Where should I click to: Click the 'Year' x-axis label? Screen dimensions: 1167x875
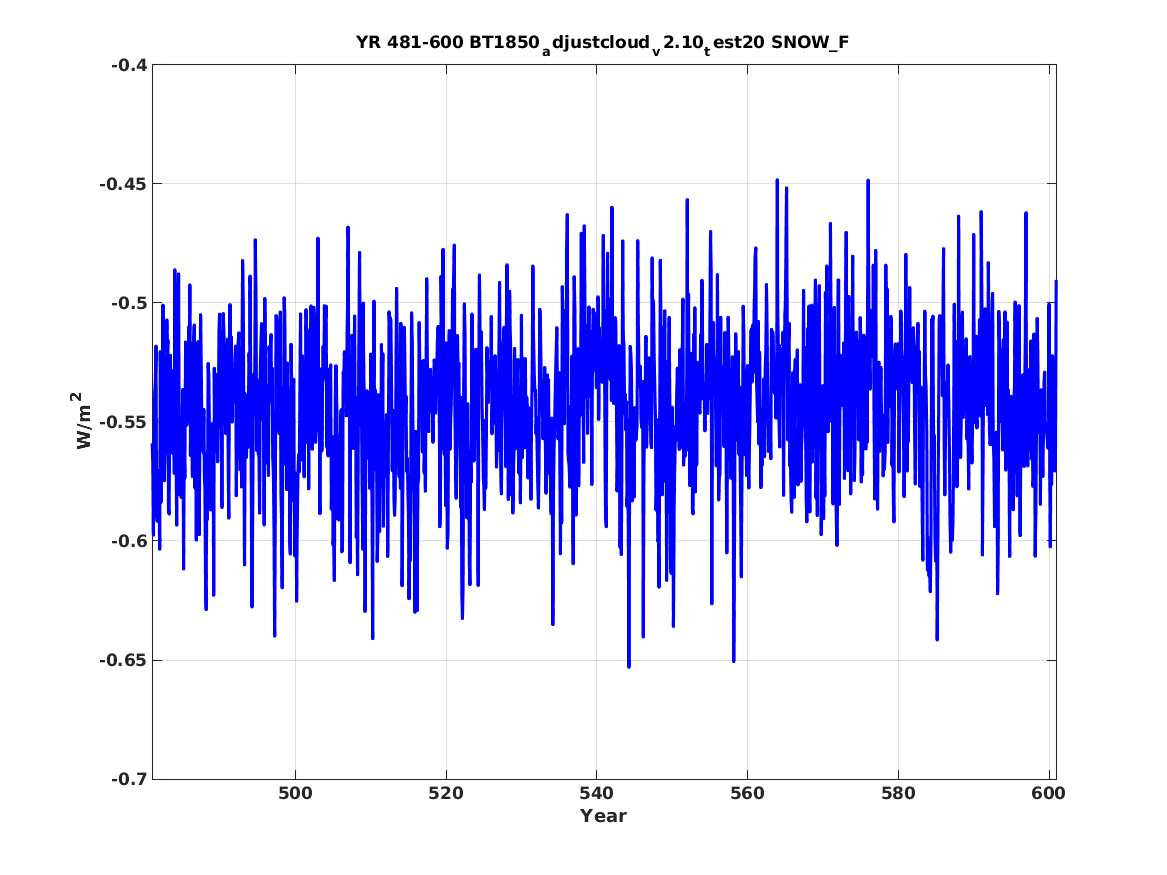(x=604, y=816)
